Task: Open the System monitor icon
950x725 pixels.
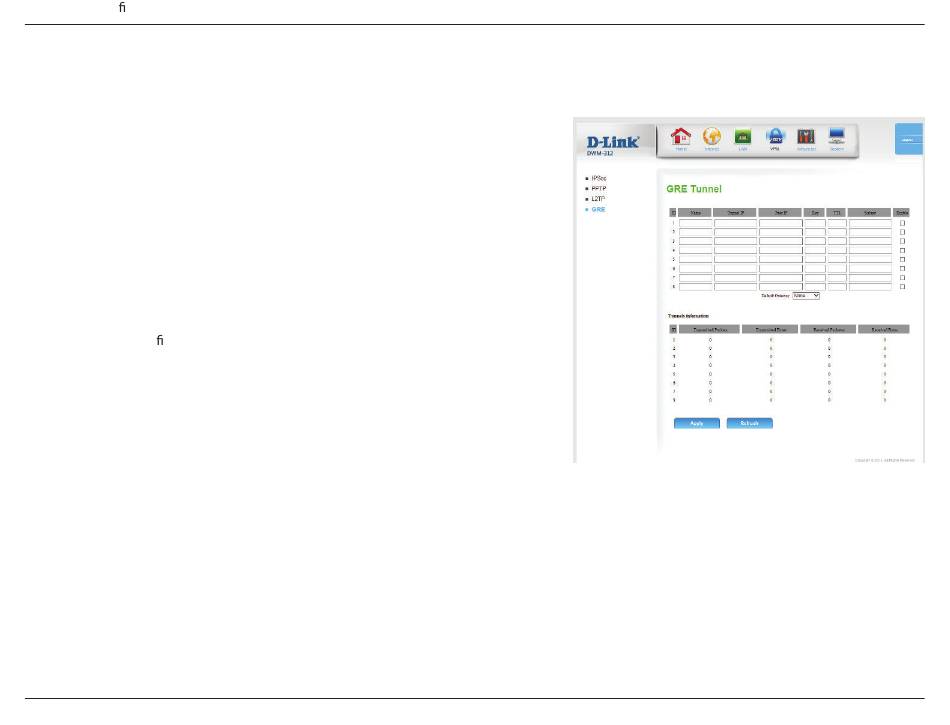Action: pyautogui.click(x=837, y=137)
